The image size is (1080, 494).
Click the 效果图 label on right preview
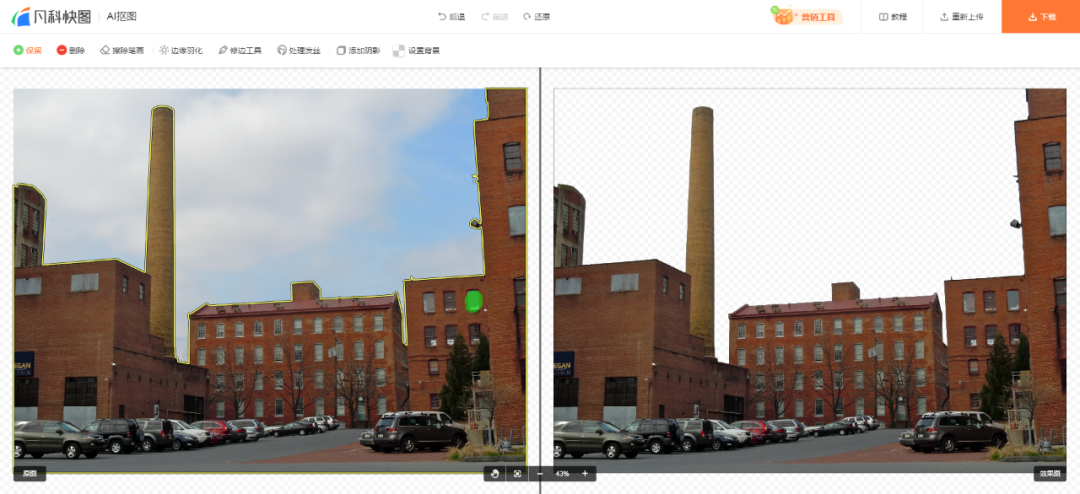pos(1050,473)
